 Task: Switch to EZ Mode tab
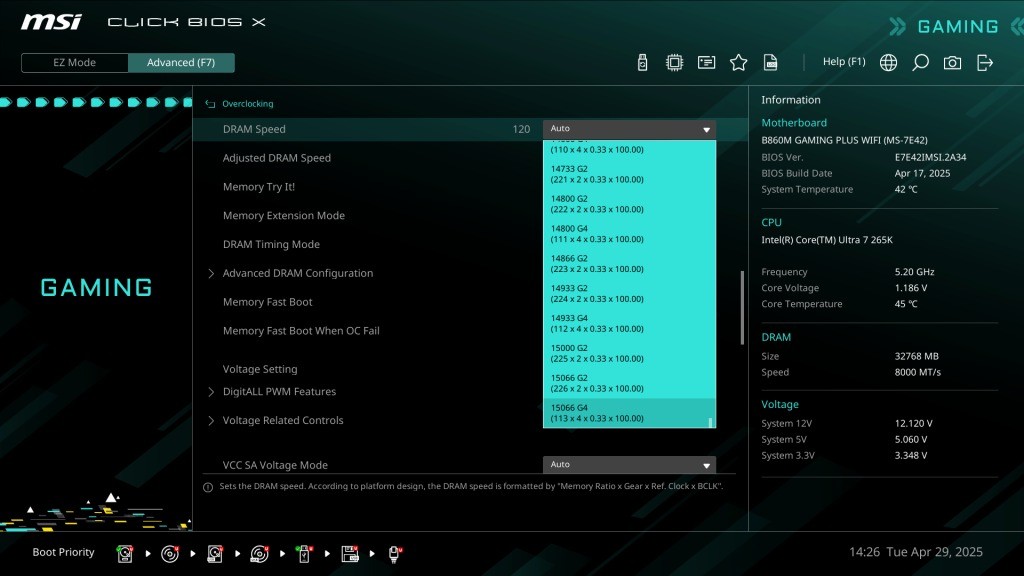(75, 63)
